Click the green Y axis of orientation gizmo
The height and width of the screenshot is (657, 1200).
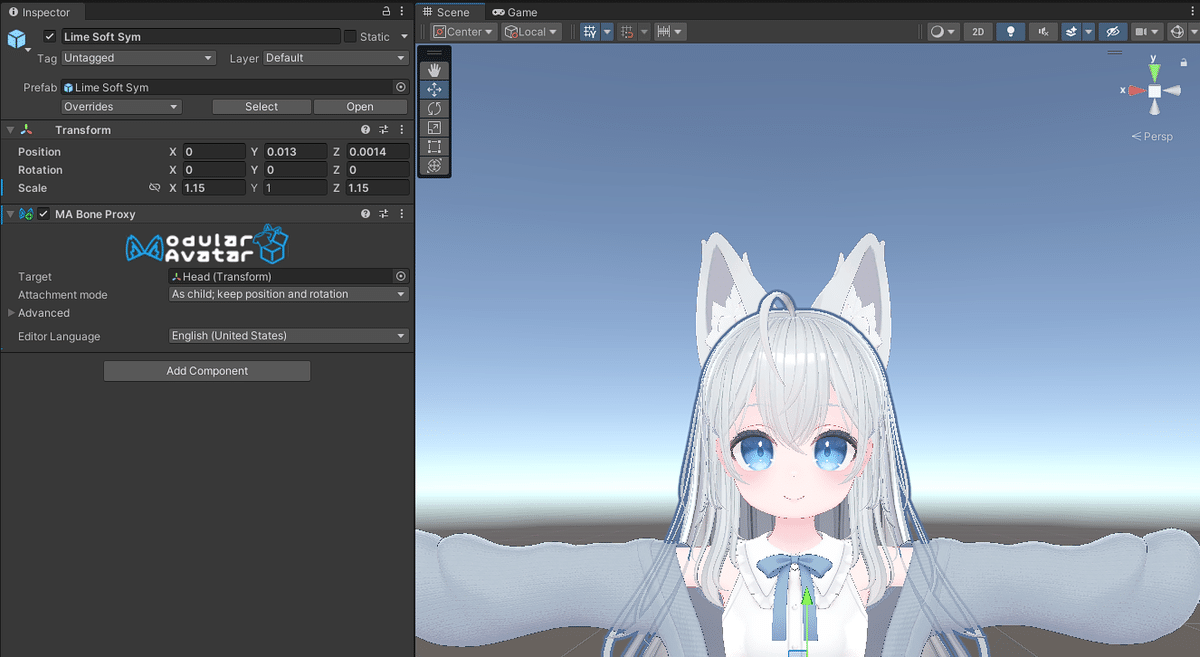(x=1155, y=71)
